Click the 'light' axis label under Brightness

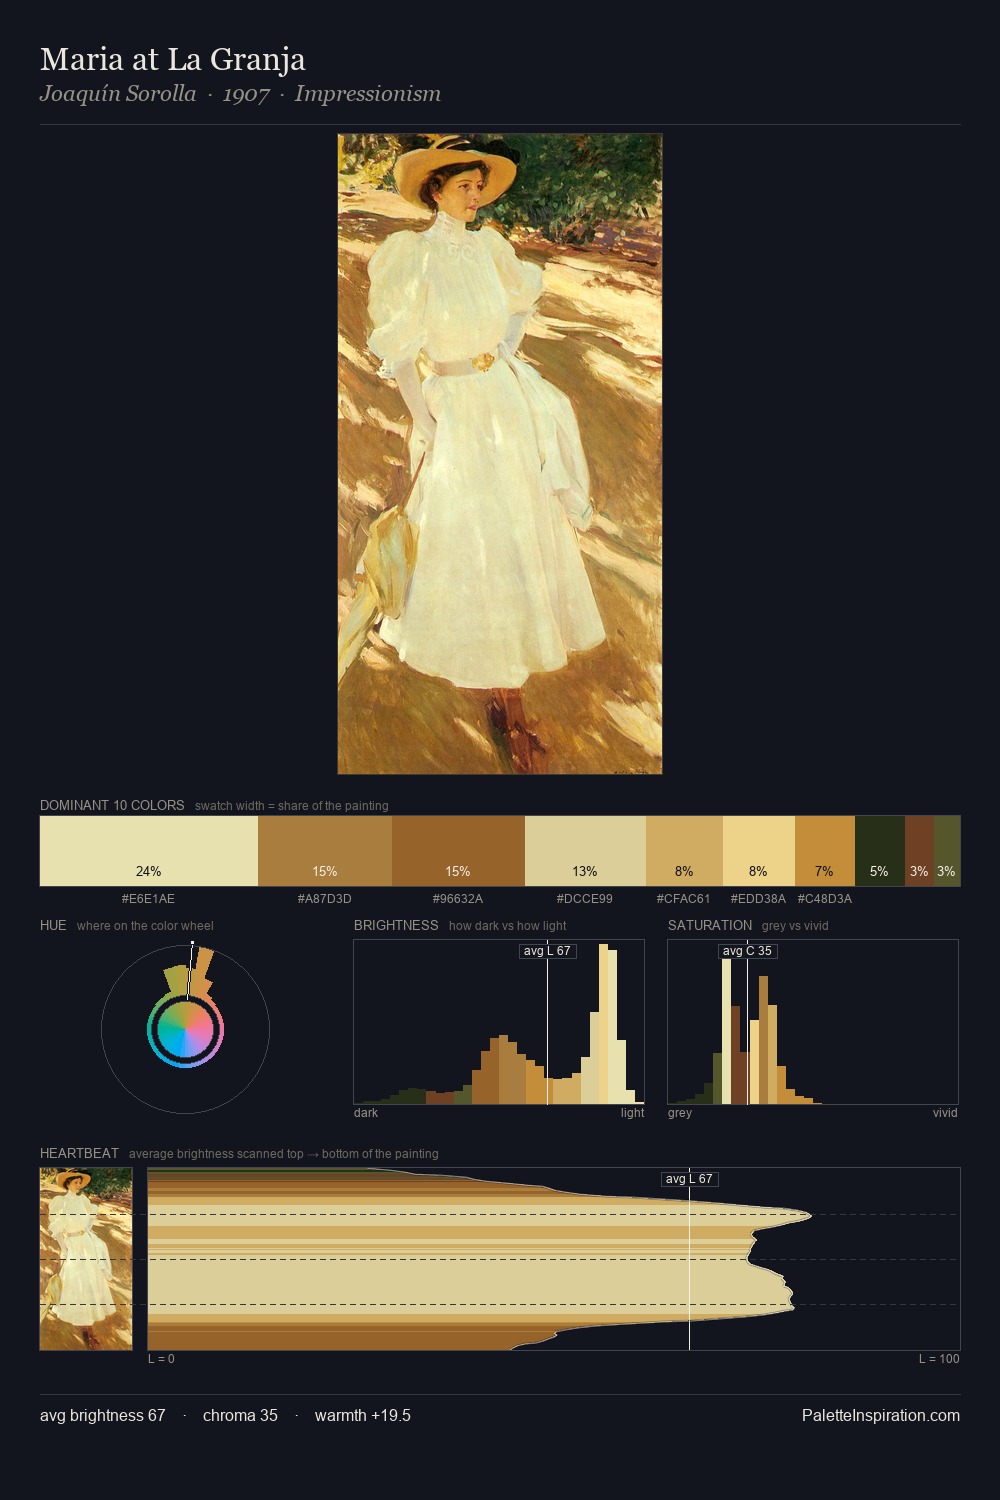[633, 1113]
